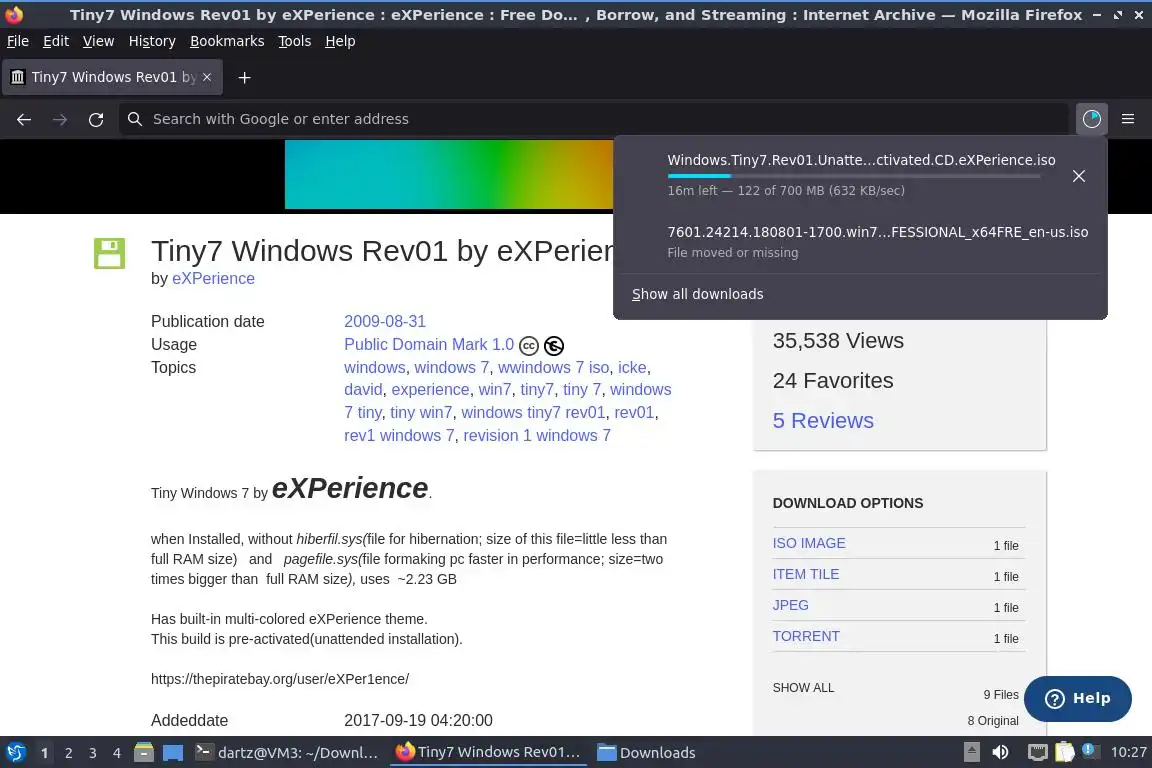
Task: Click the 'windows tiny7 rev01' topic link
Action: (533, 412)
